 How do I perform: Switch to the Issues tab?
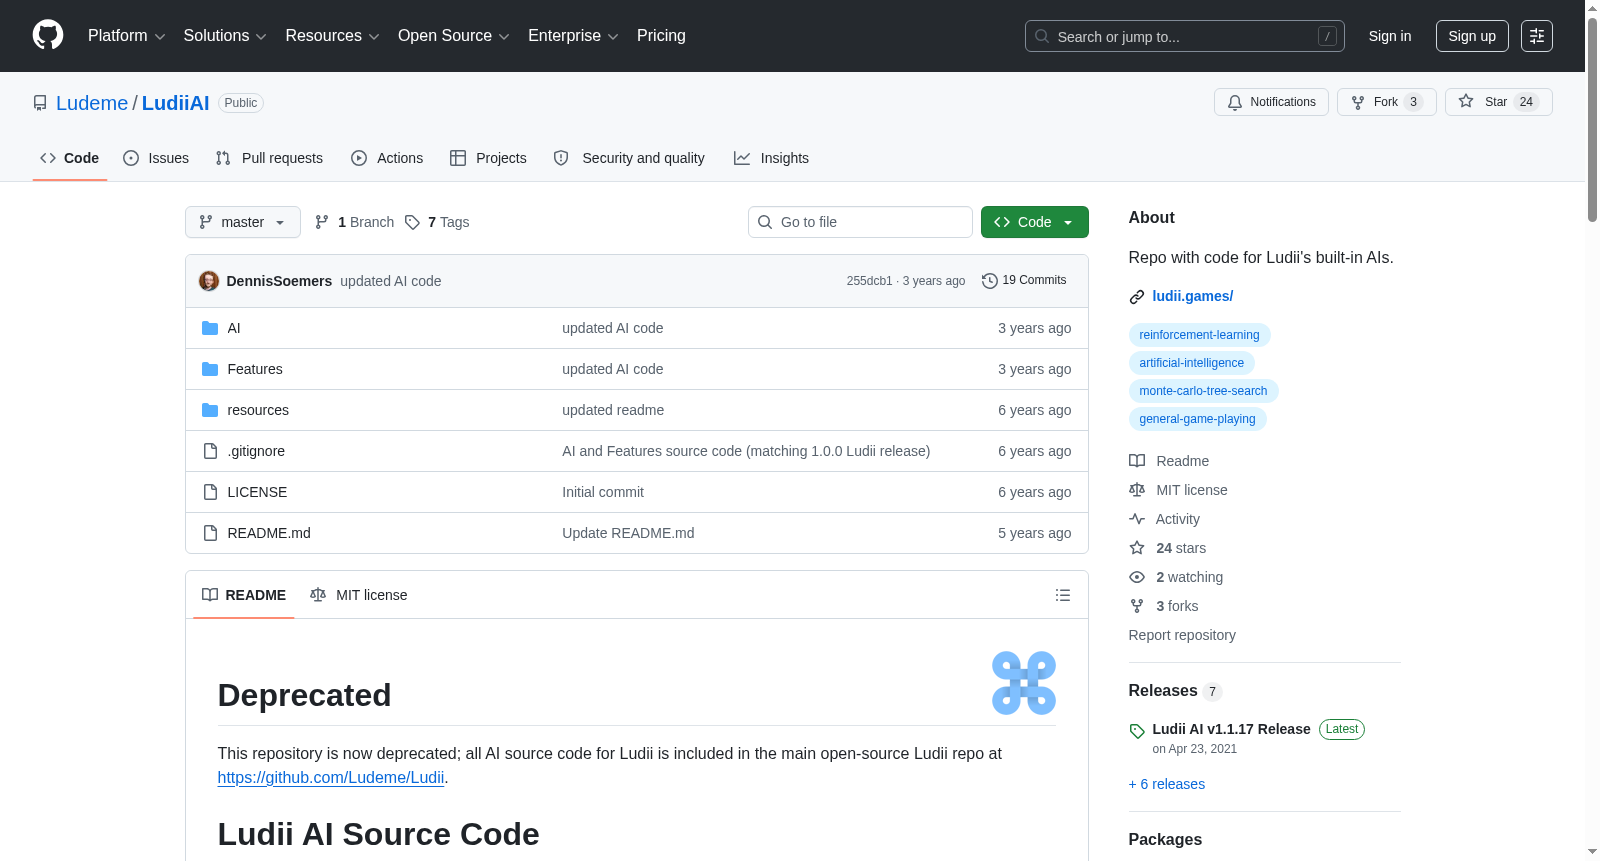(156, 158)
